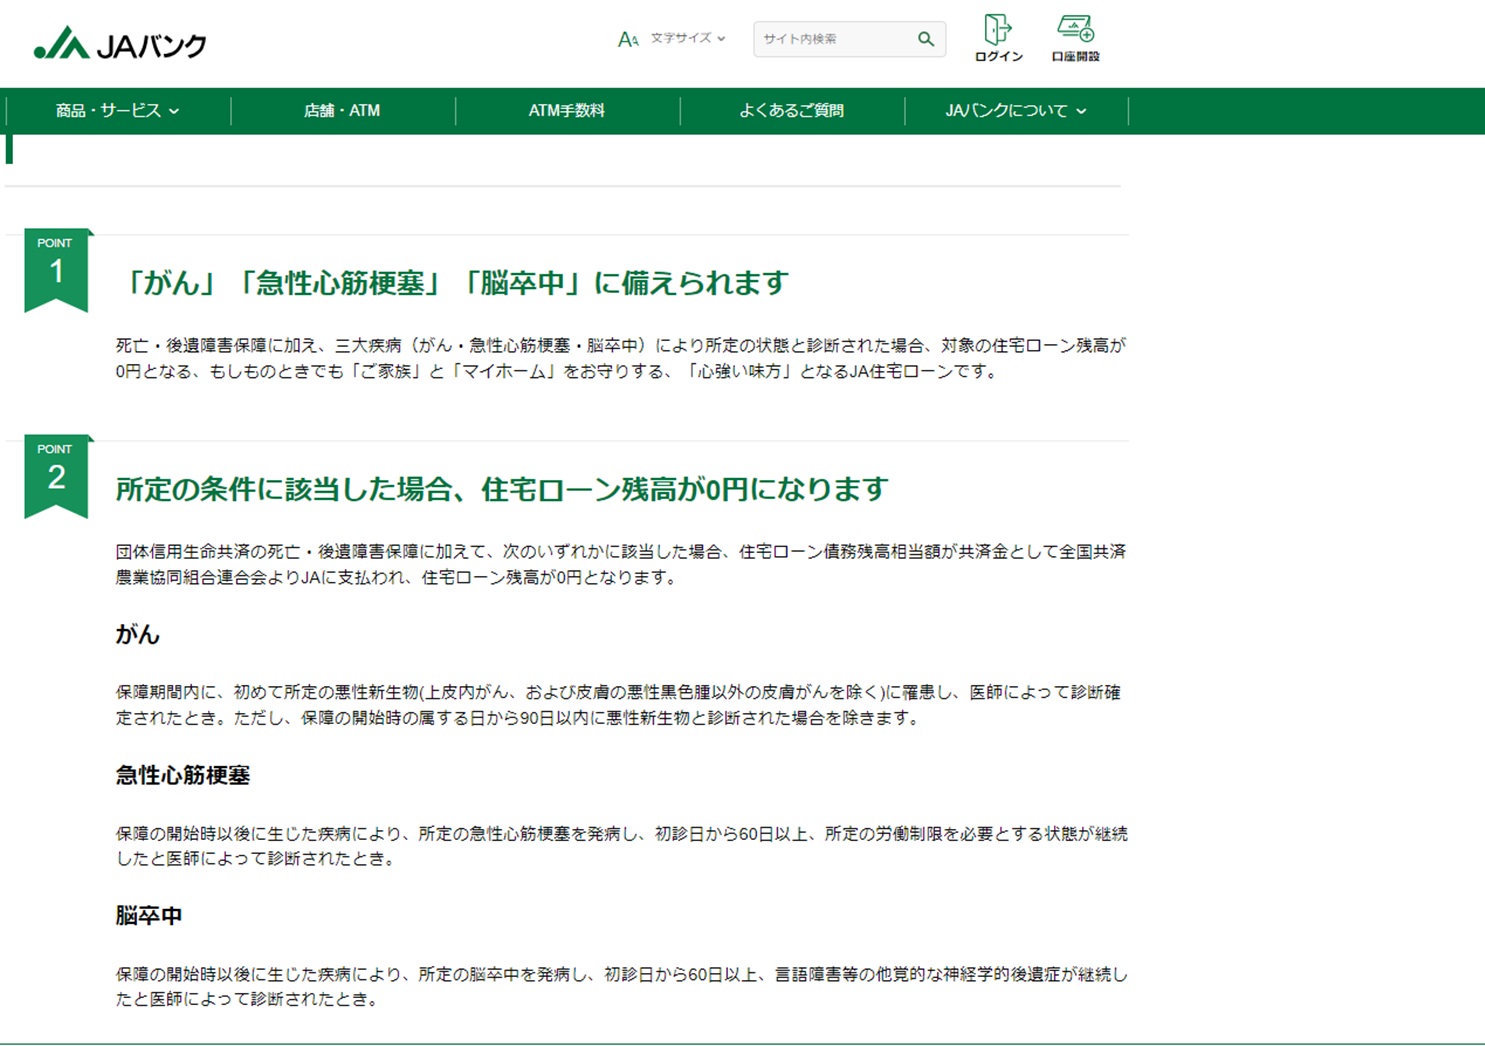
Task: Click paragraph starting 死亡・後遺障害保障に加え
Action: tap(620, 358)
